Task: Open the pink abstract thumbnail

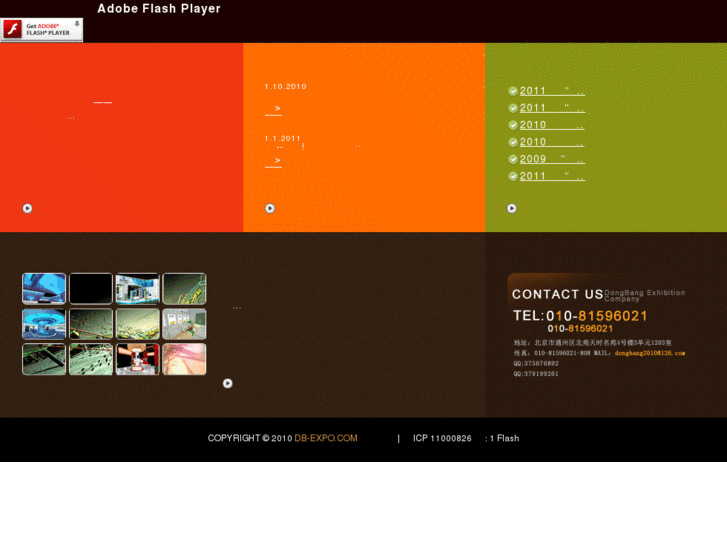Action: [185, 359]
